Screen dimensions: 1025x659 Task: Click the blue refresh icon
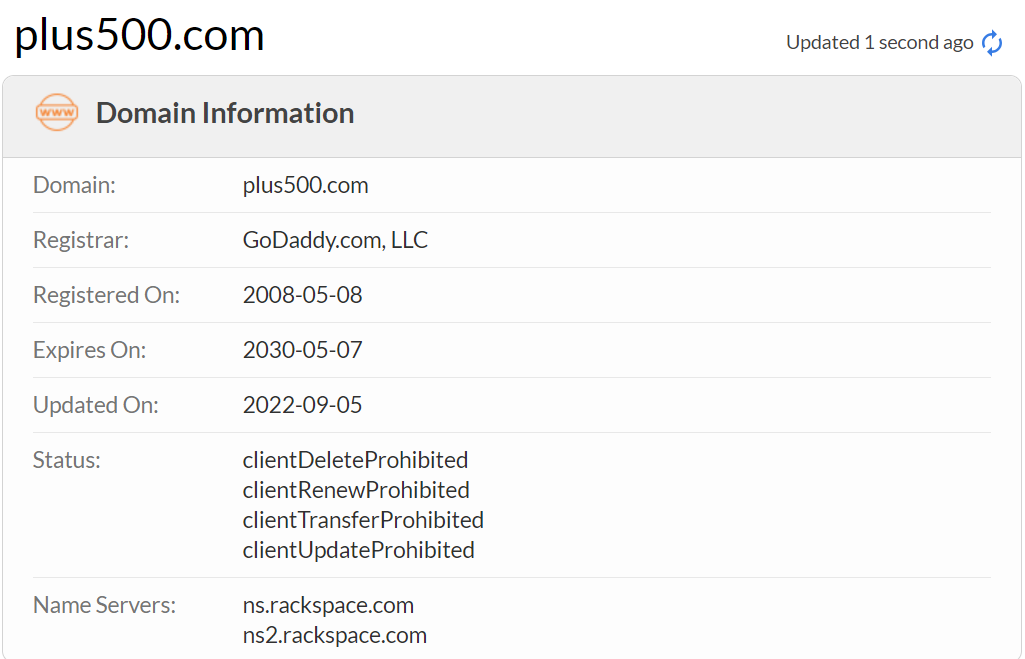pyautogui.click(x=992, y=43)
